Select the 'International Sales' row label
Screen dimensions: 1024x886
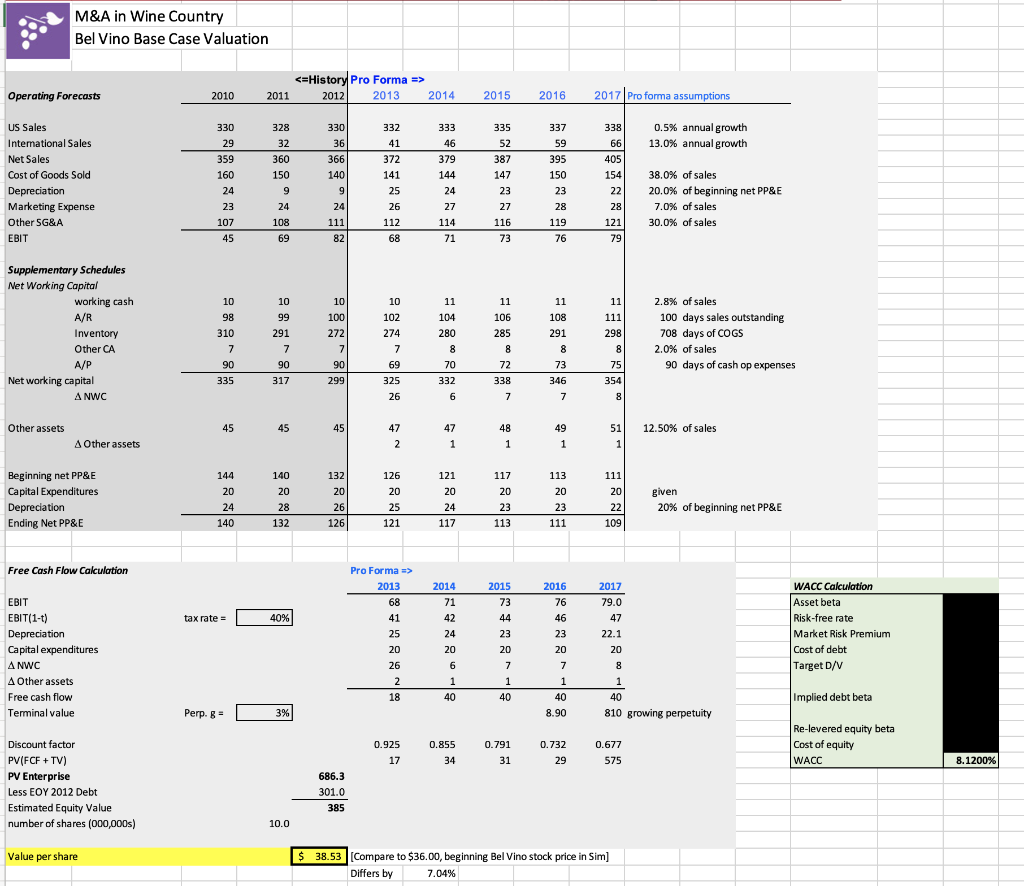click(50, 144)
